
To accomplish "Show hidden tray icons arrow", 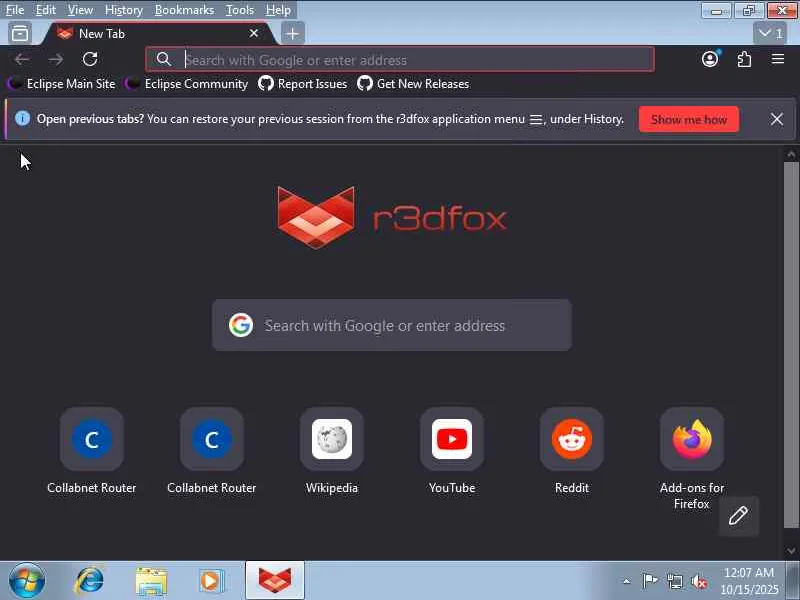I will click(x=627, y=581).
